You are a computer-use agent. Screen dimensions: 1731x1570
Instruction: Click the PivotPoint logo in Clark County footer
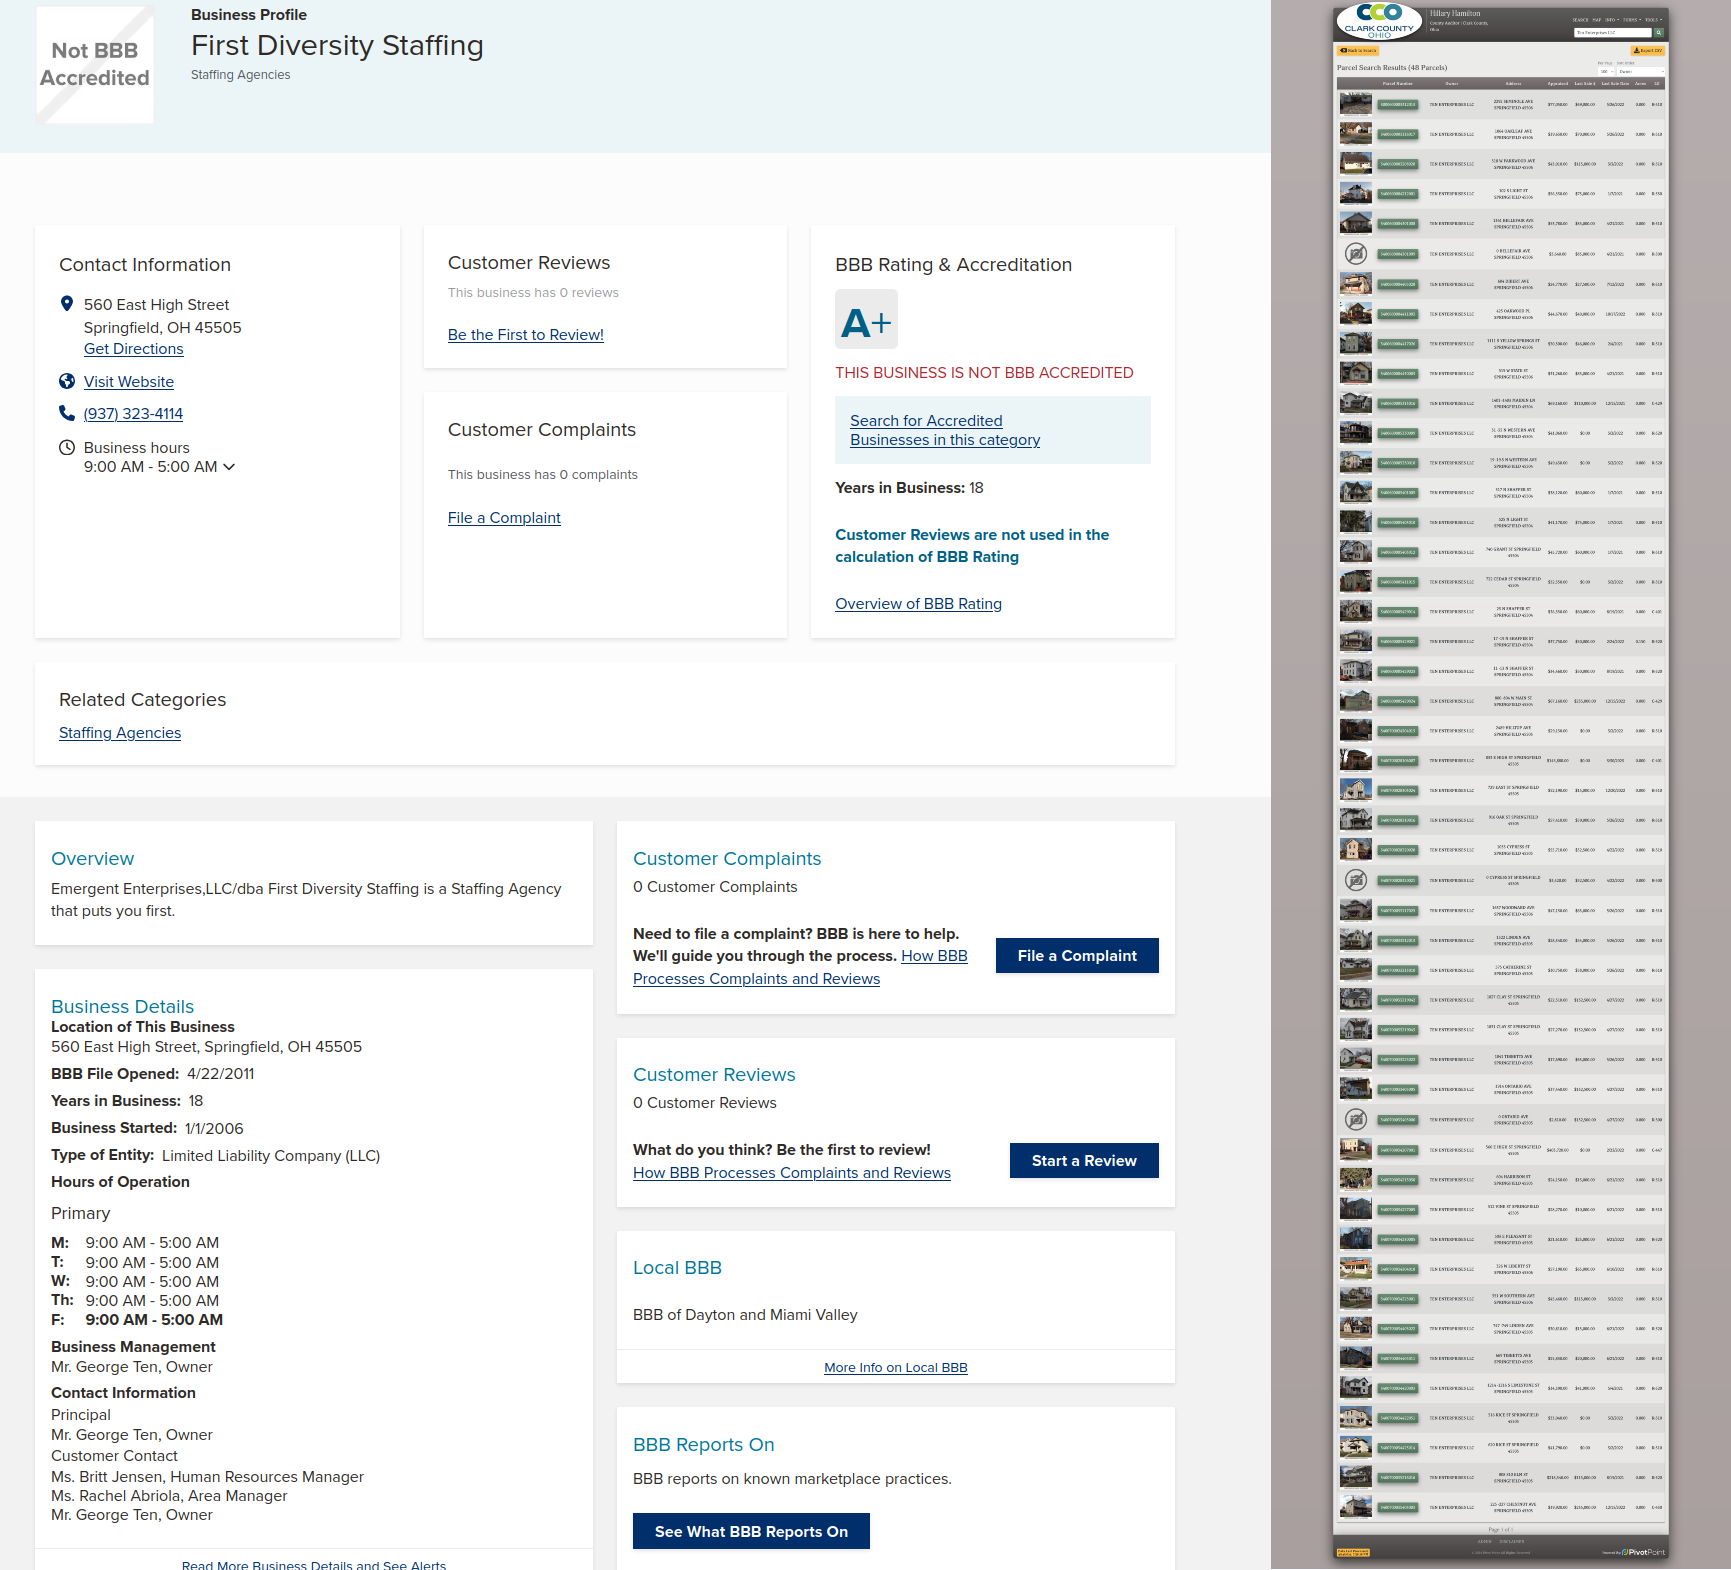point(1644,1553)
